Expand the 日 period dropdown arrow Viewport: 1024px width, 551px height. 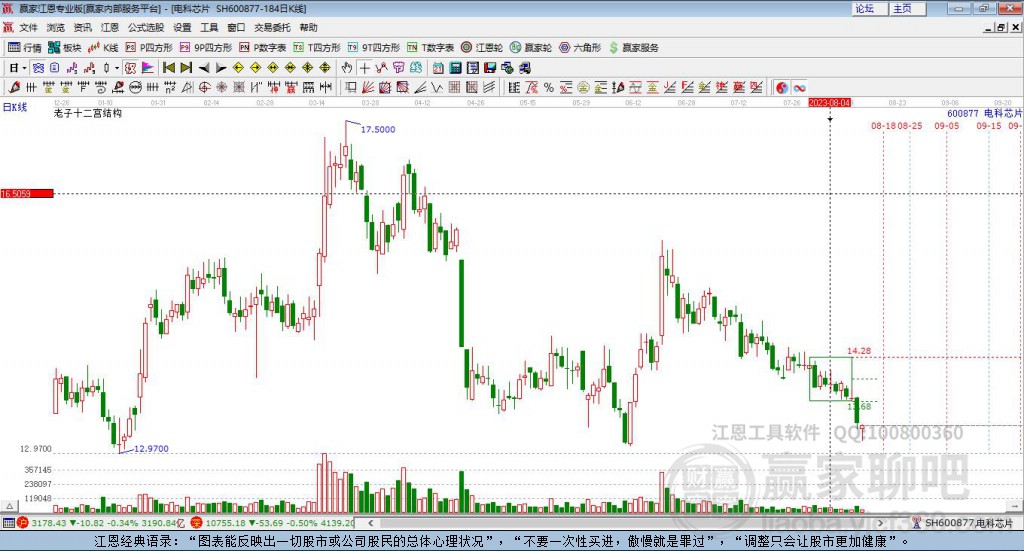24,68
